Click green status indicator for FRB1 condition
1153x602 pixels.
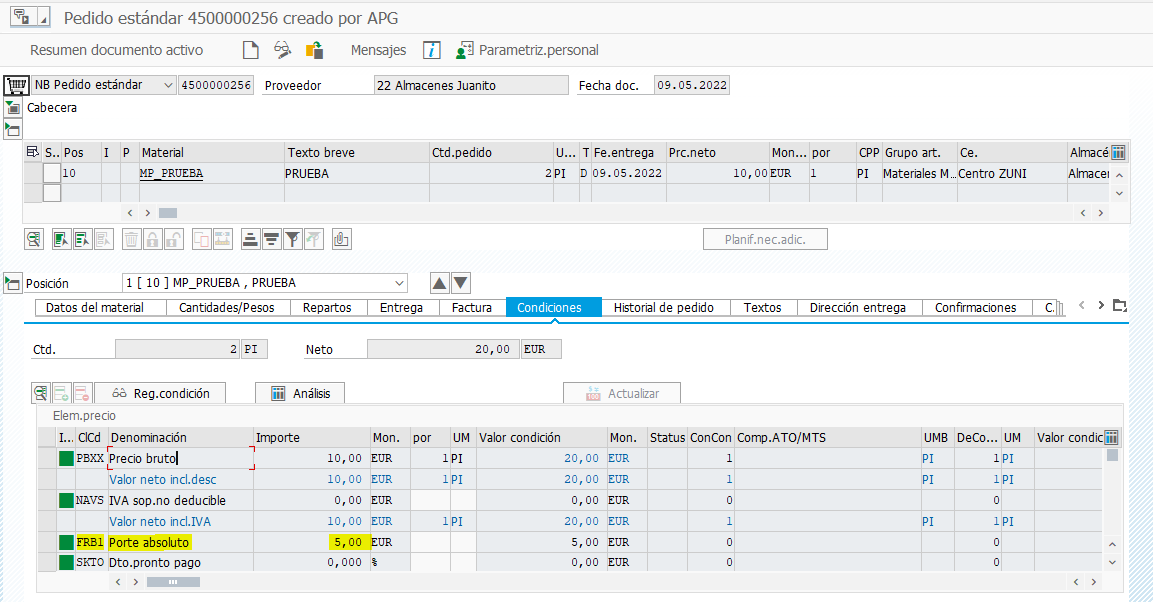(x=66, y=542)
